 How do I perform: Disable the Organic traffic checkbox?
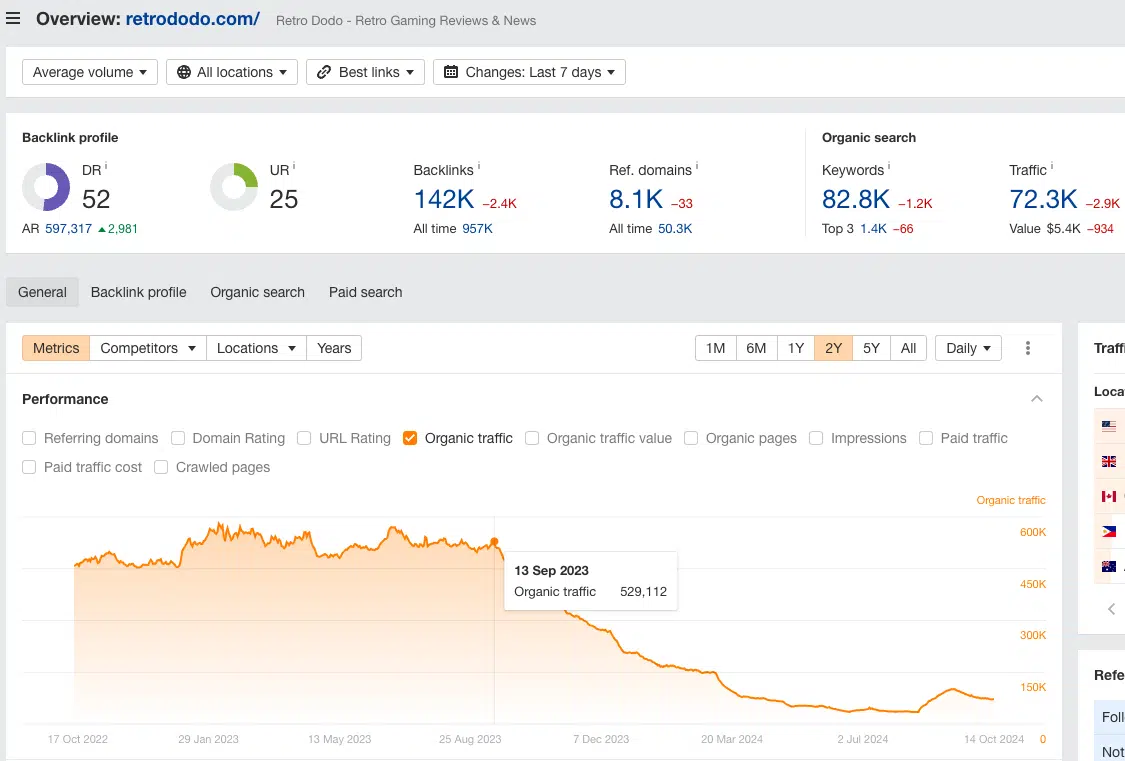point(409,438)
